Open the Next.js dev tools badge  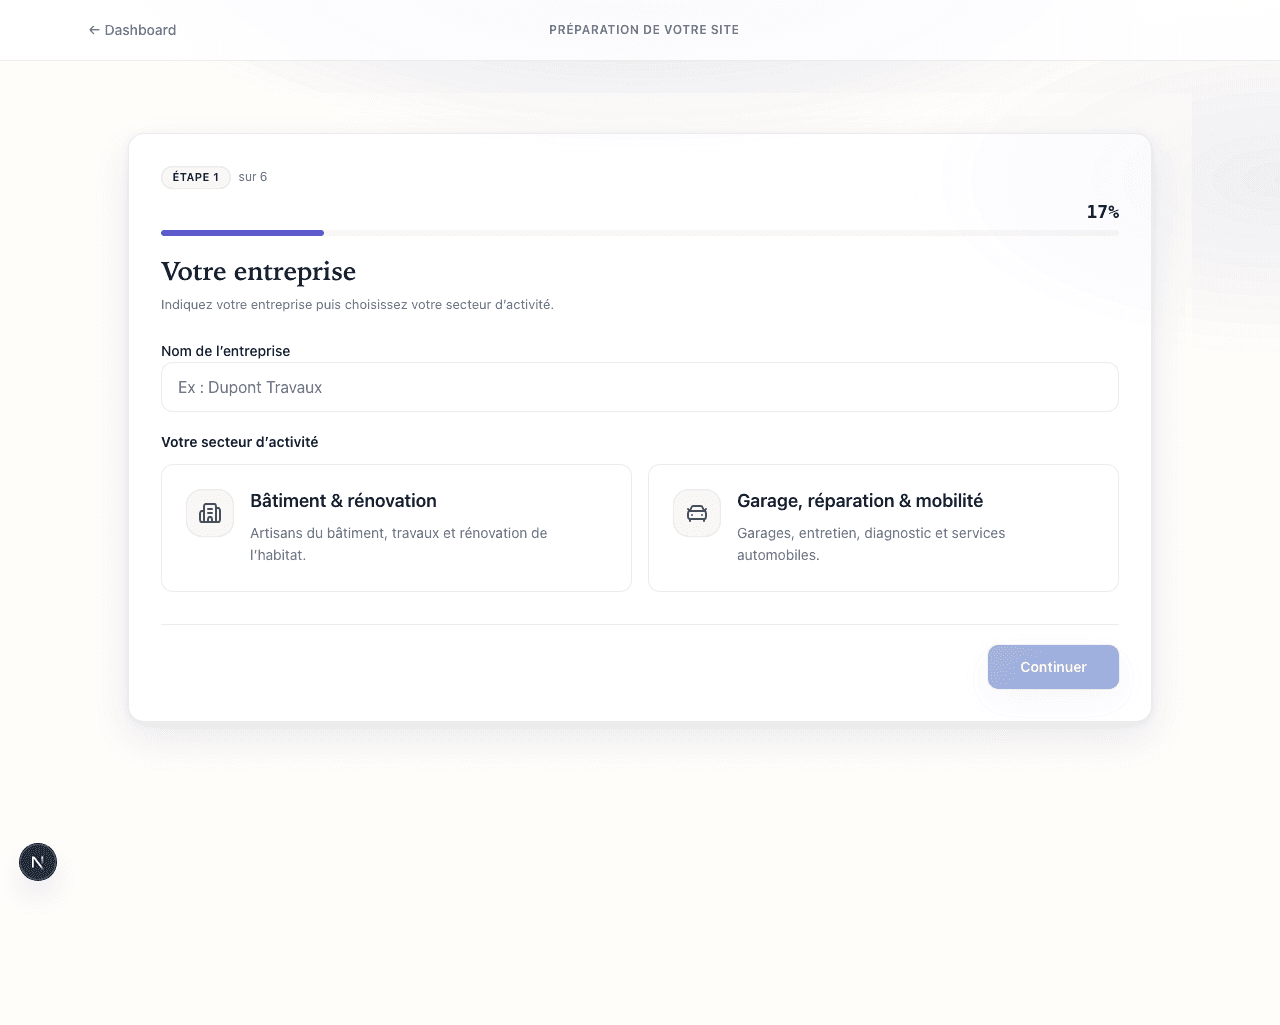click(38, 862)
